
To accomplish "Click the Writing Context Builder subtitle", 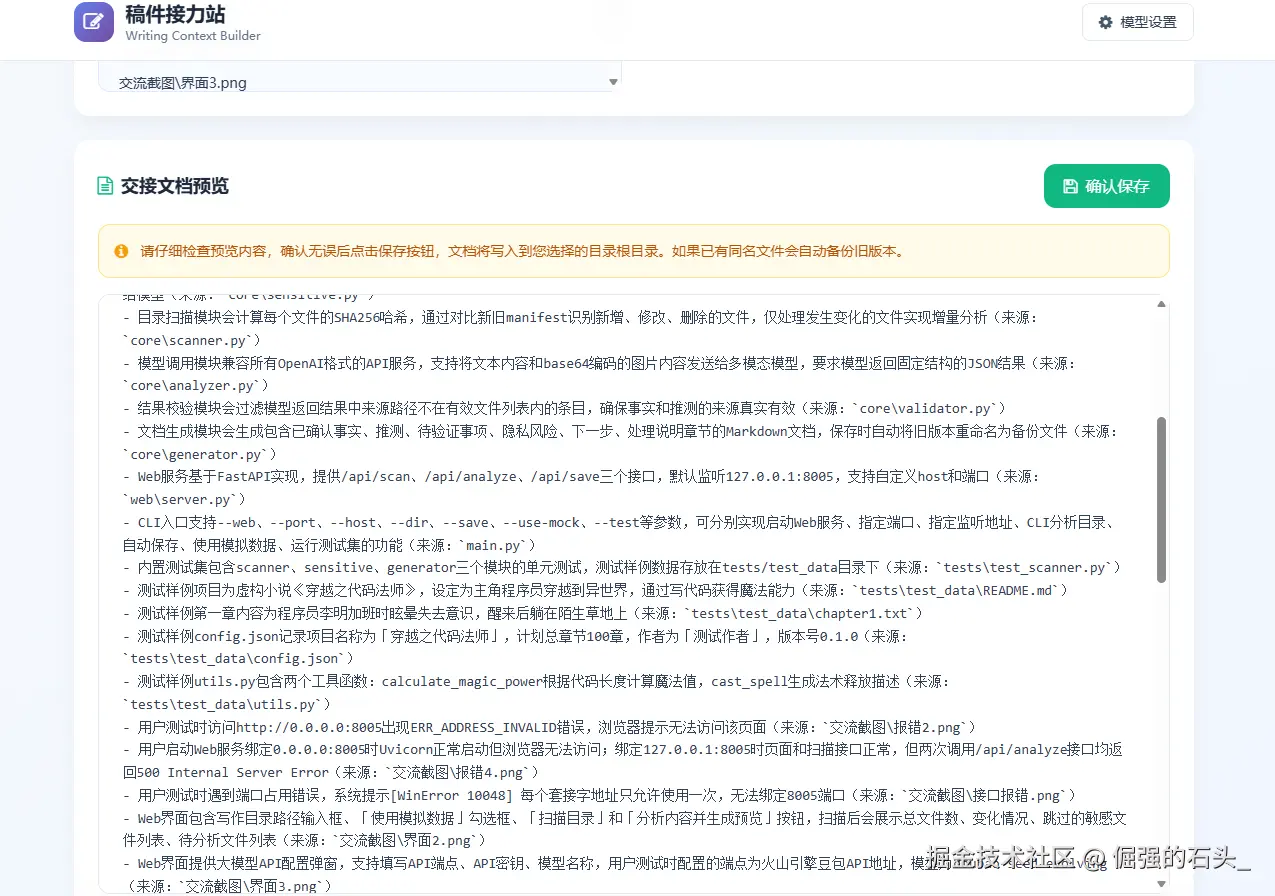I will click(x=193, y=36).
